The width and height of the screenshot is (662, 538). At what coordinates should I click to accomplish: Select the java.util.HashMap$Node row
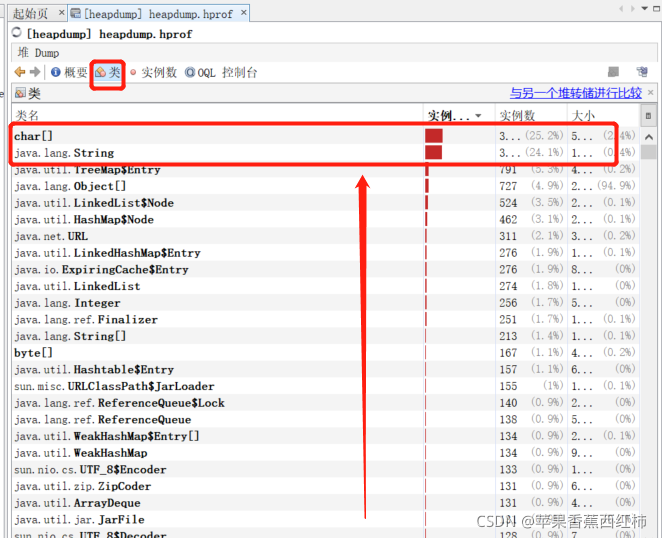(x=325, y=219)
